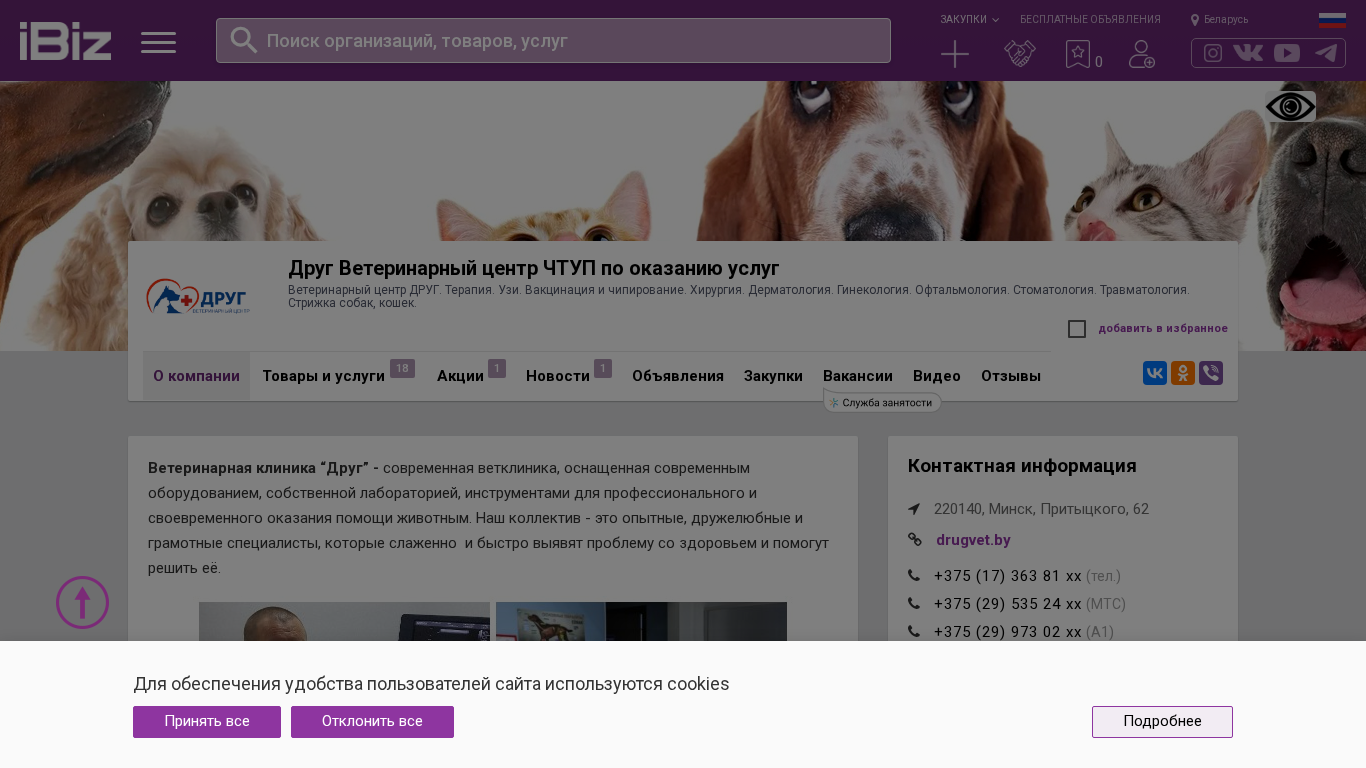This screenshot has width=1366, height=768.
Task: Open the hamburger main menu
Action: [158, 42]
